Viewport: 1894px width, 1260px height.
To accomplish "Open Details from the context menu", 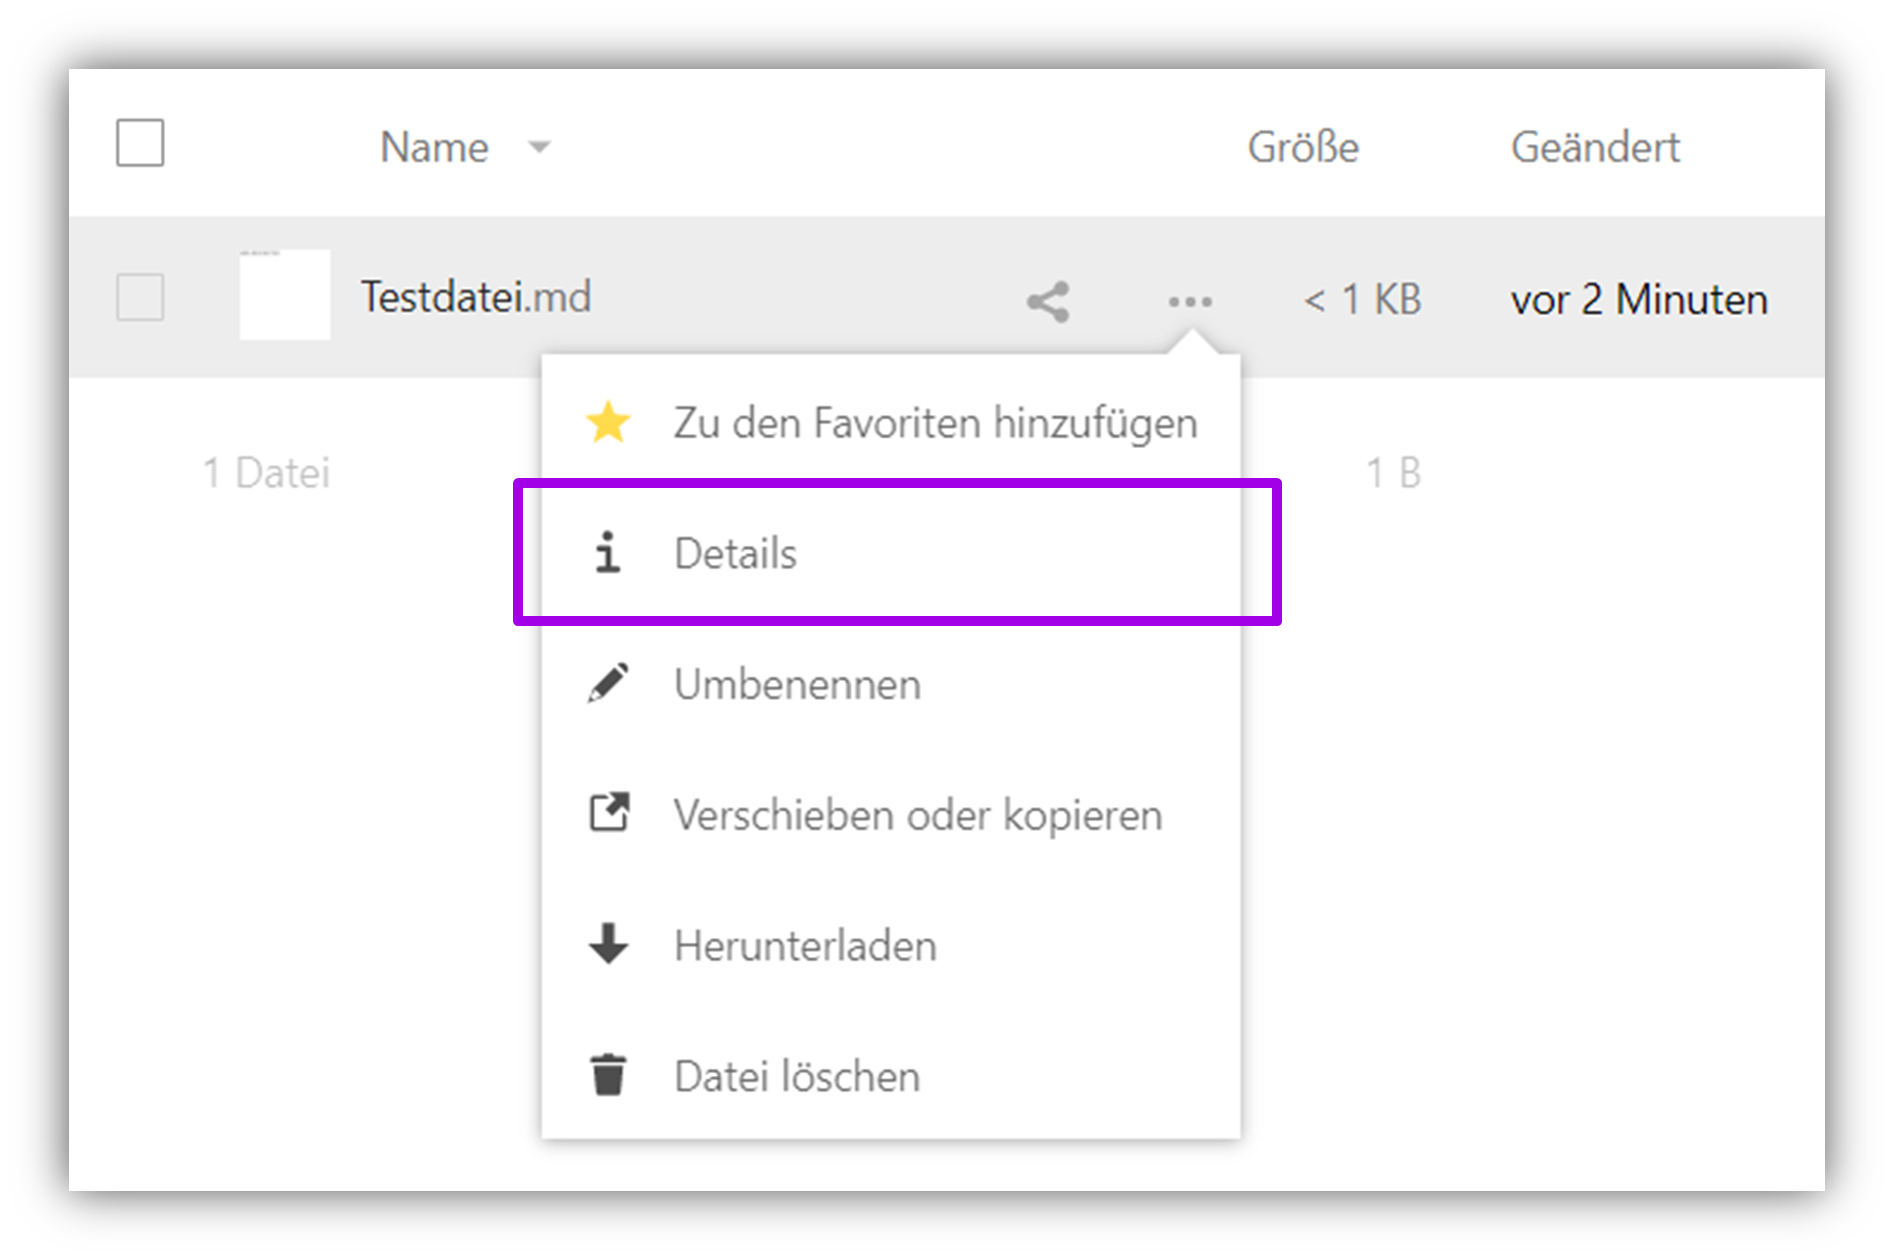I will click(x=736, y=553).
